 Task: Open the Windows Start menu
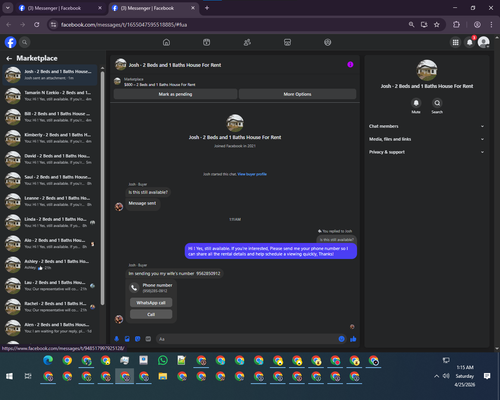pyautogui.click(x=9, y=376)
